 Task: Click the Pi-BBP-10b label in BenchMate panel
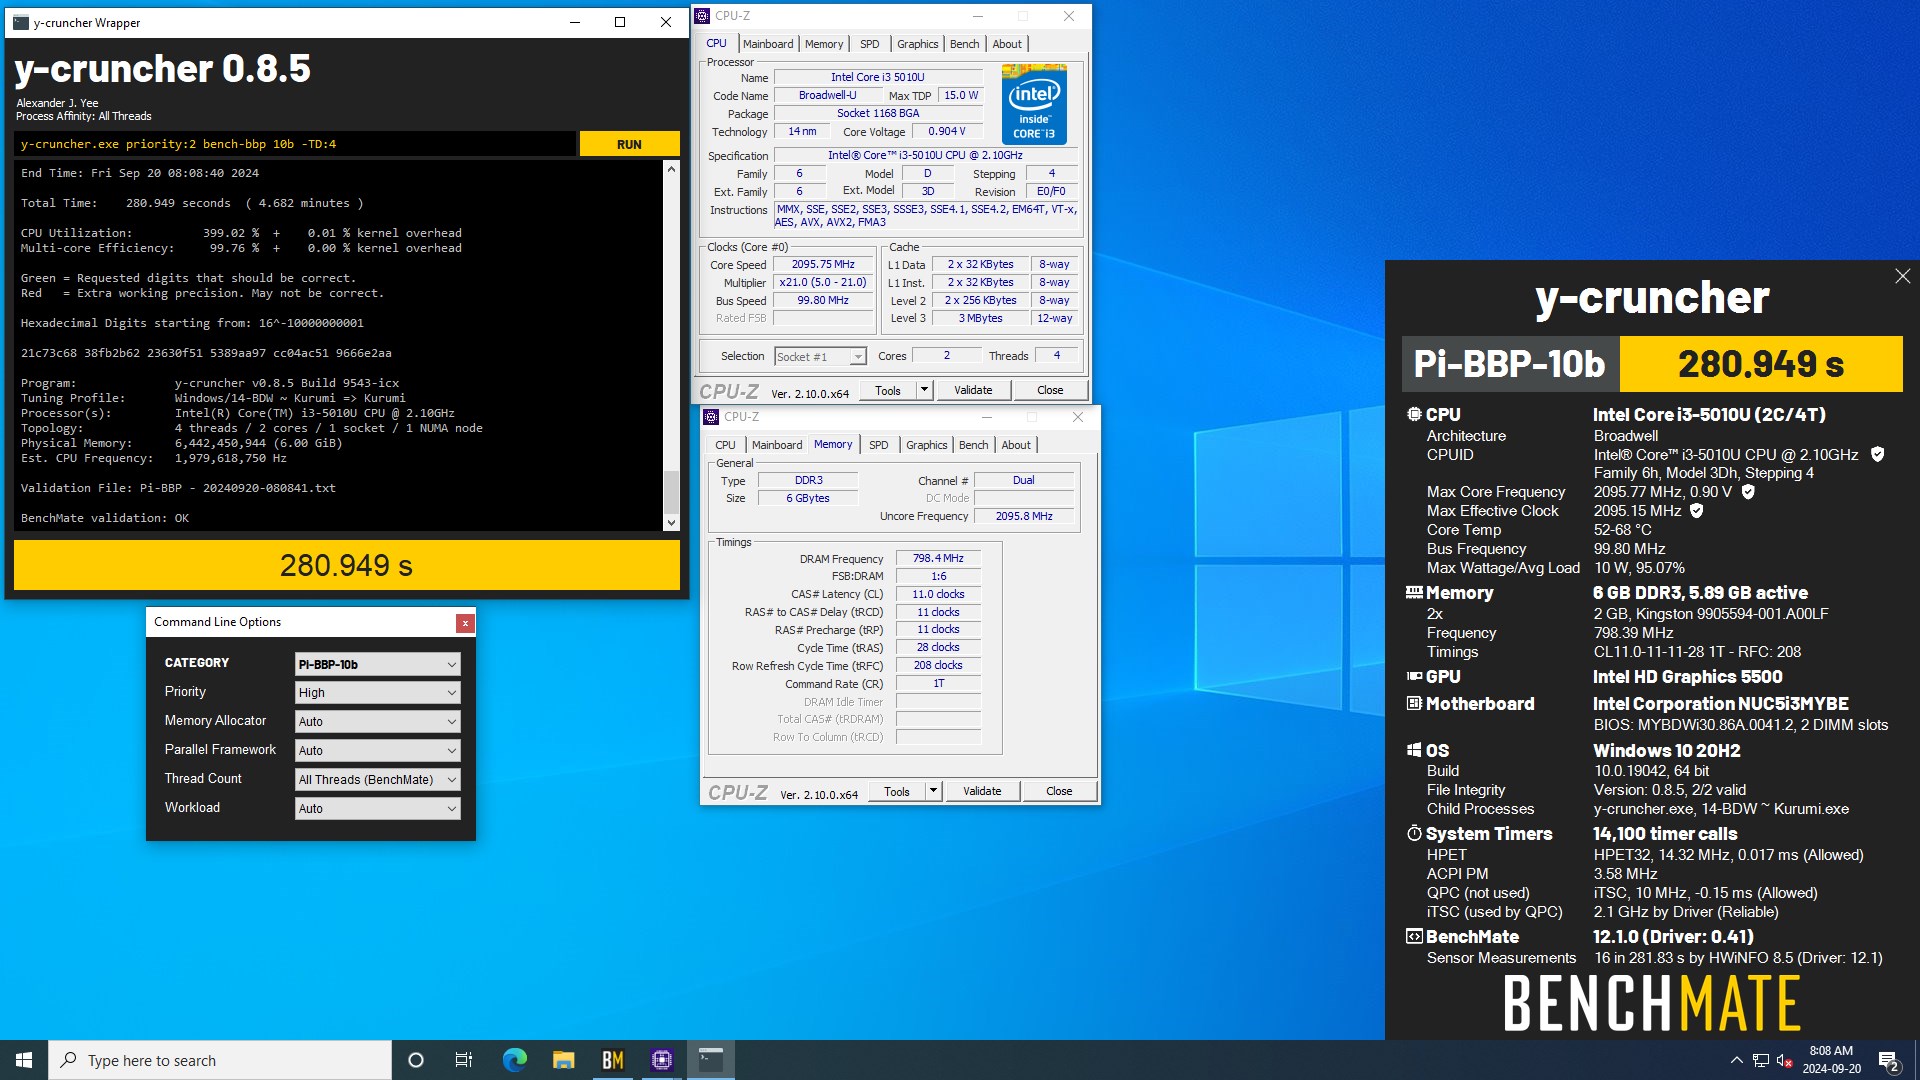1509,364
